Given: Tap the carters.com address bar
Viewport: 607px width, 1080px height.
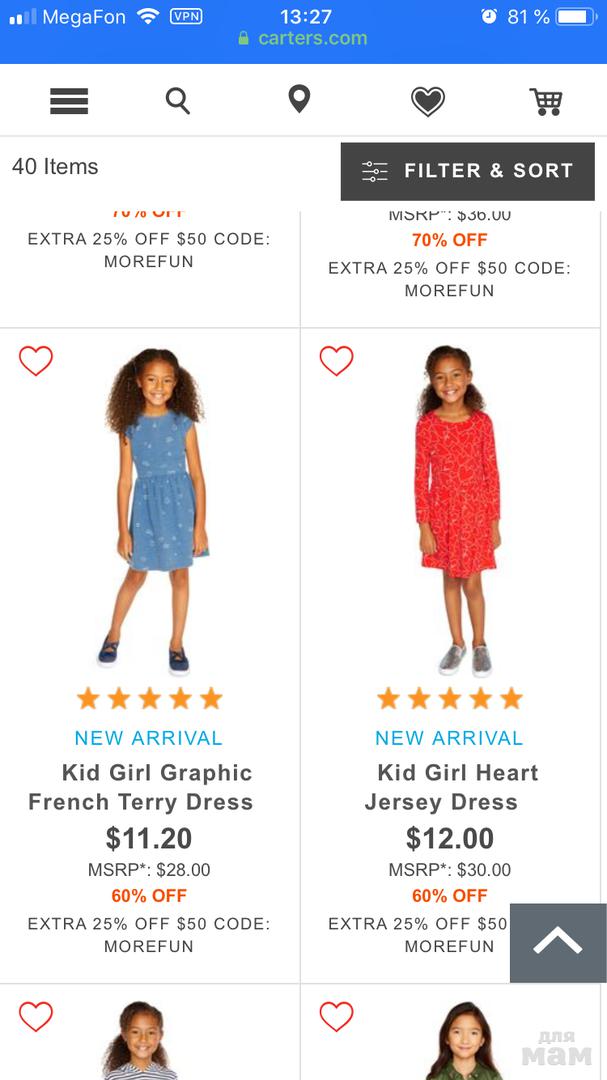Looking at the screenshot, I should point(303,39).
